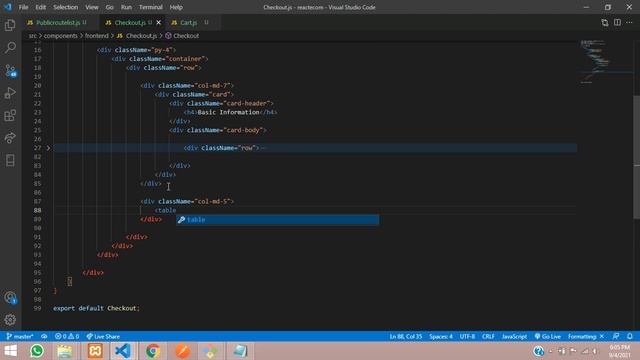Open the feedback icon in the status bar
The width and height of the screenshot is (640, 360).
(x=616, y=336)
